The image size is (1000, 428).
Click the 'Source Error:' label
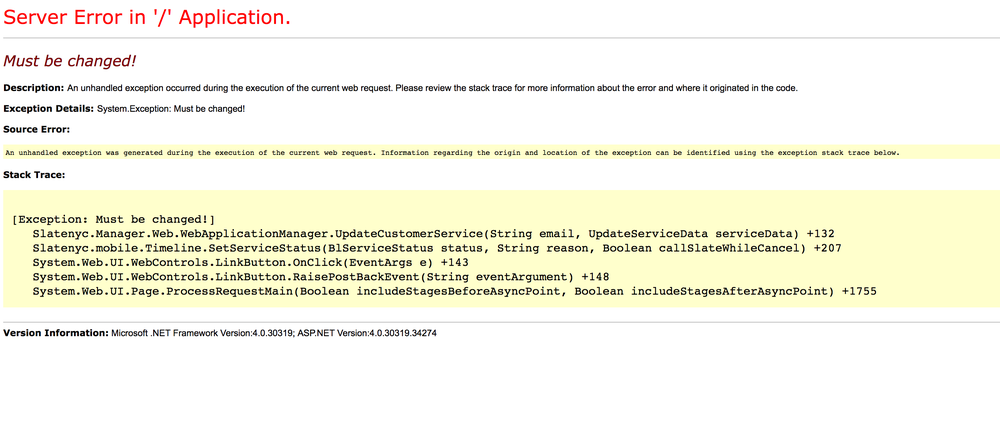click(36, 129)
